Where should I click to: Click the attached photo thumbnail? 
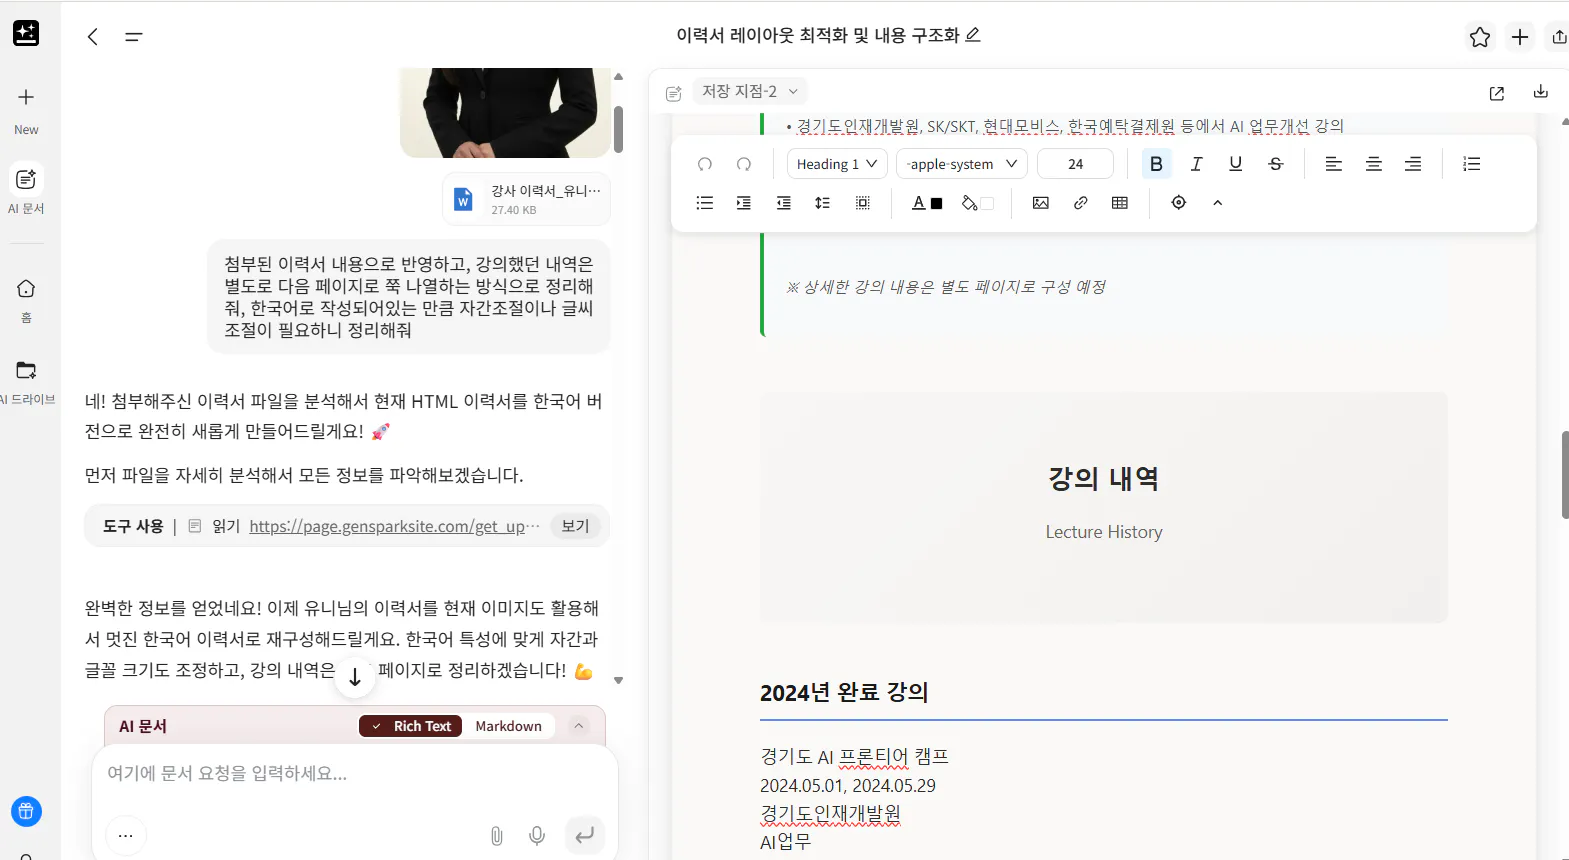pyautogui.click(x=505, y=112)
